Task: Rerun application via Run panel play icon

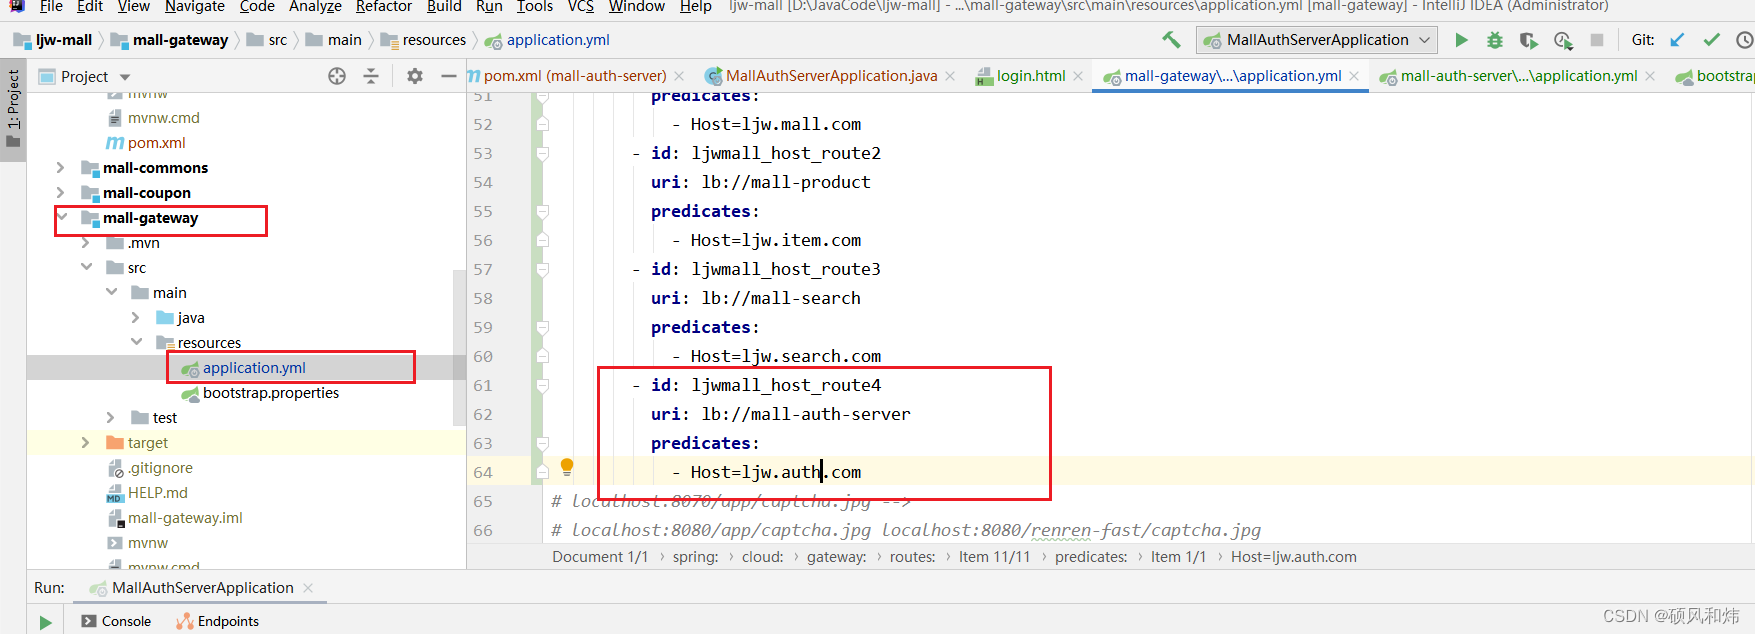Action: coord(45,622)
